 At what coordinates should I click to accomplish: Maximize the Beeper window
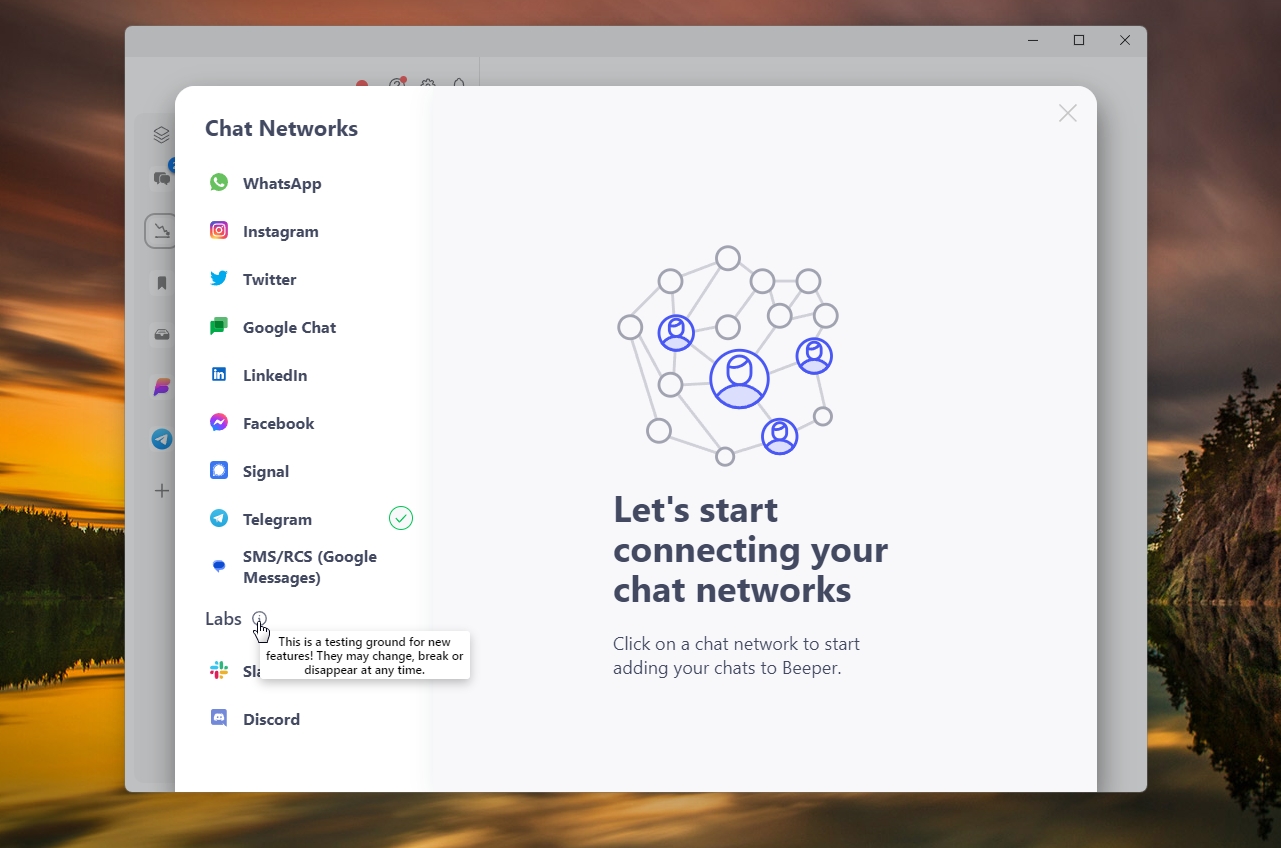click(1079, 40)
